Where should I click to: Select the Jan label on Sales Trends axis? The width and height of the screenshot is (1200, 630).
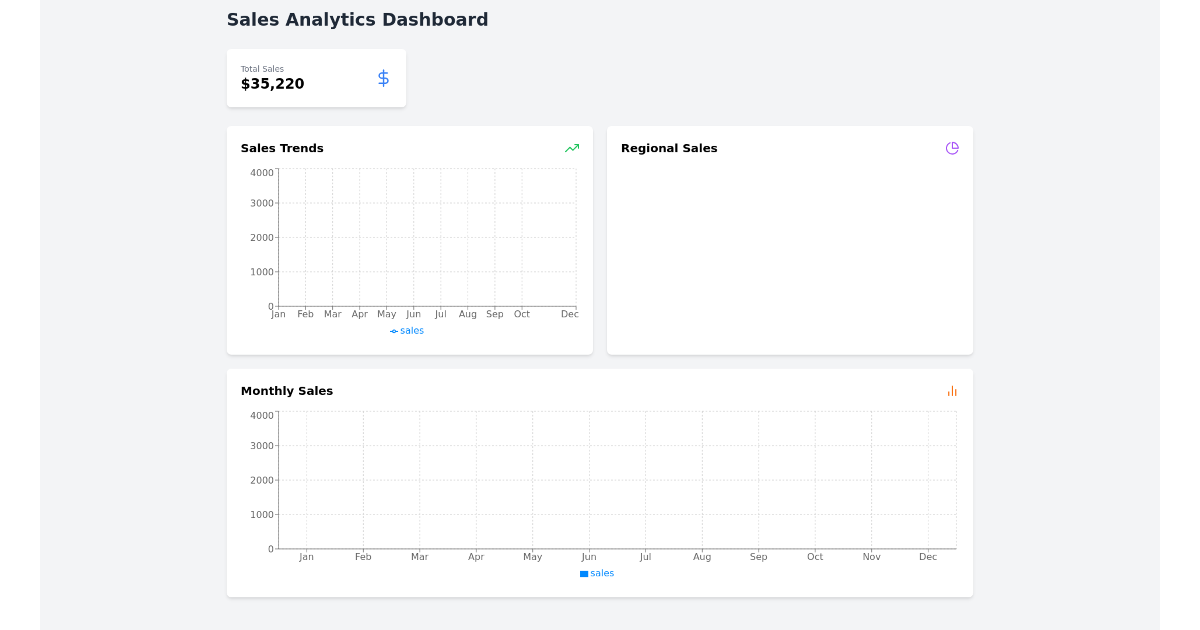pyautogui.click(x=278, y=313)
